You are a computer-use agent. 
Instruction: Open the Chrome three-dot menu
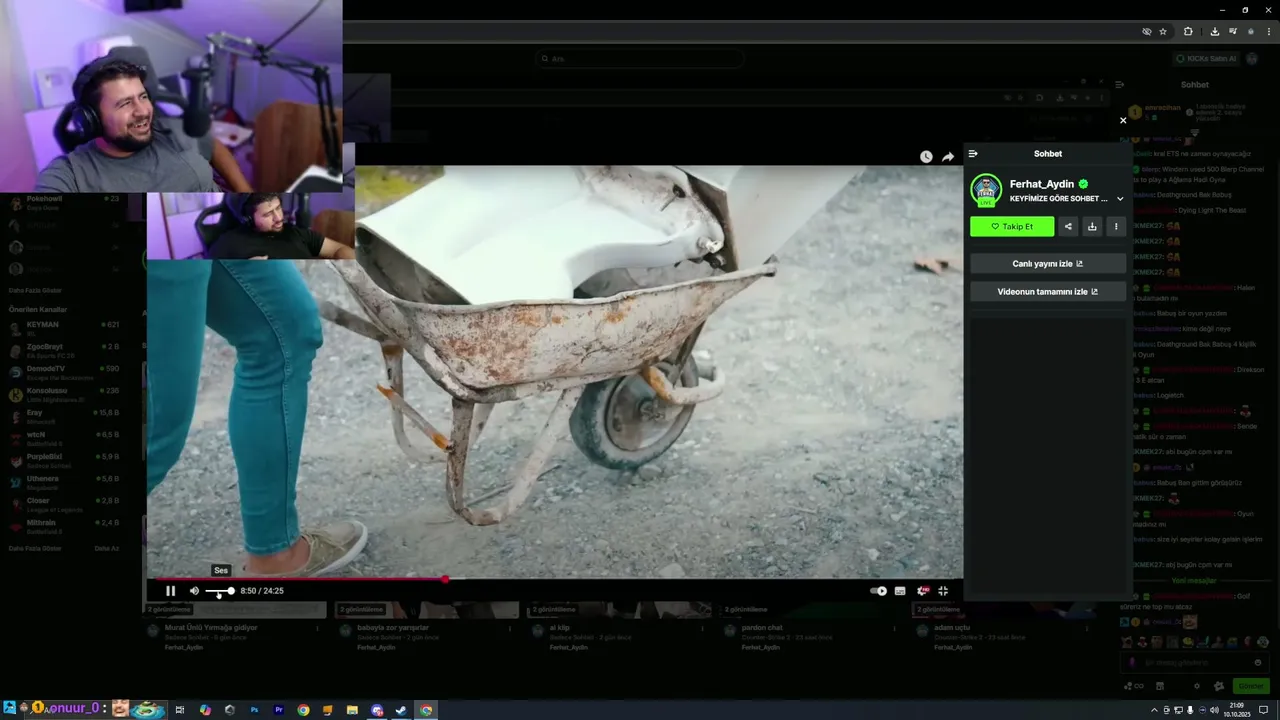(1267, 32)
